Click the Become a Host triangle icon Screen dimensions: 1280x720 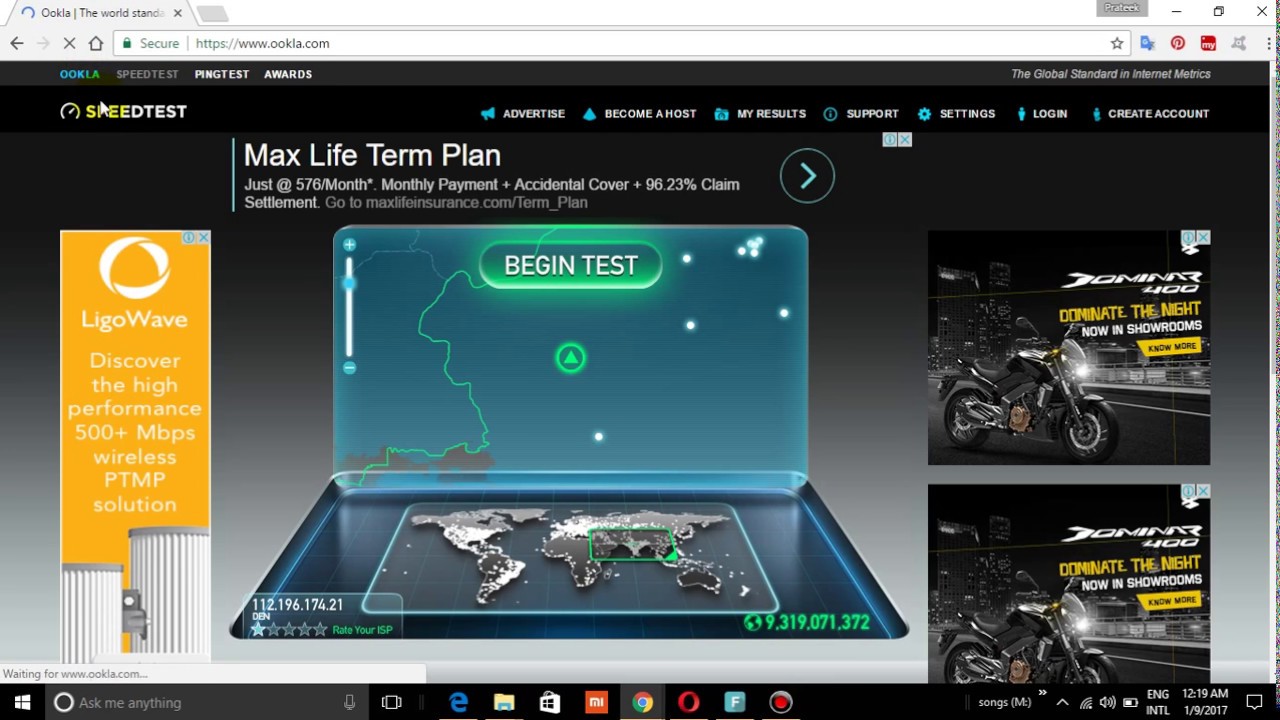coord(589,114)
